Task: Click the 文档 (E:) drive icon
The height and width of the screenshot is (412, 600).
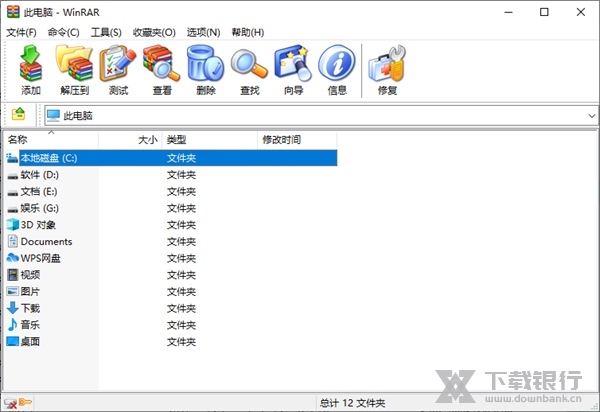Action: (13, 192)
